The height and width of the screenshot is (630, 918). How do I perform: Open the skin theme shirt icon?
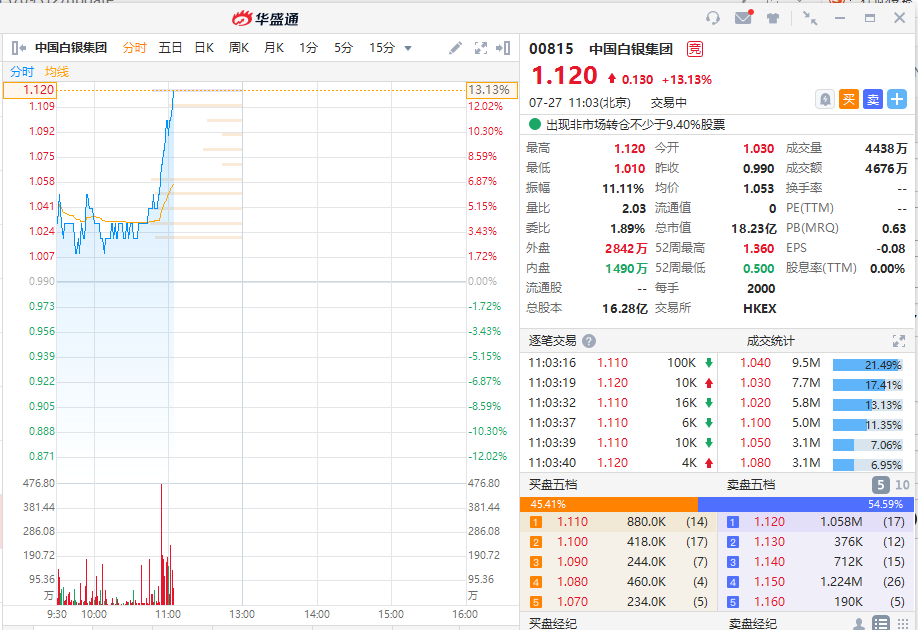773,18
